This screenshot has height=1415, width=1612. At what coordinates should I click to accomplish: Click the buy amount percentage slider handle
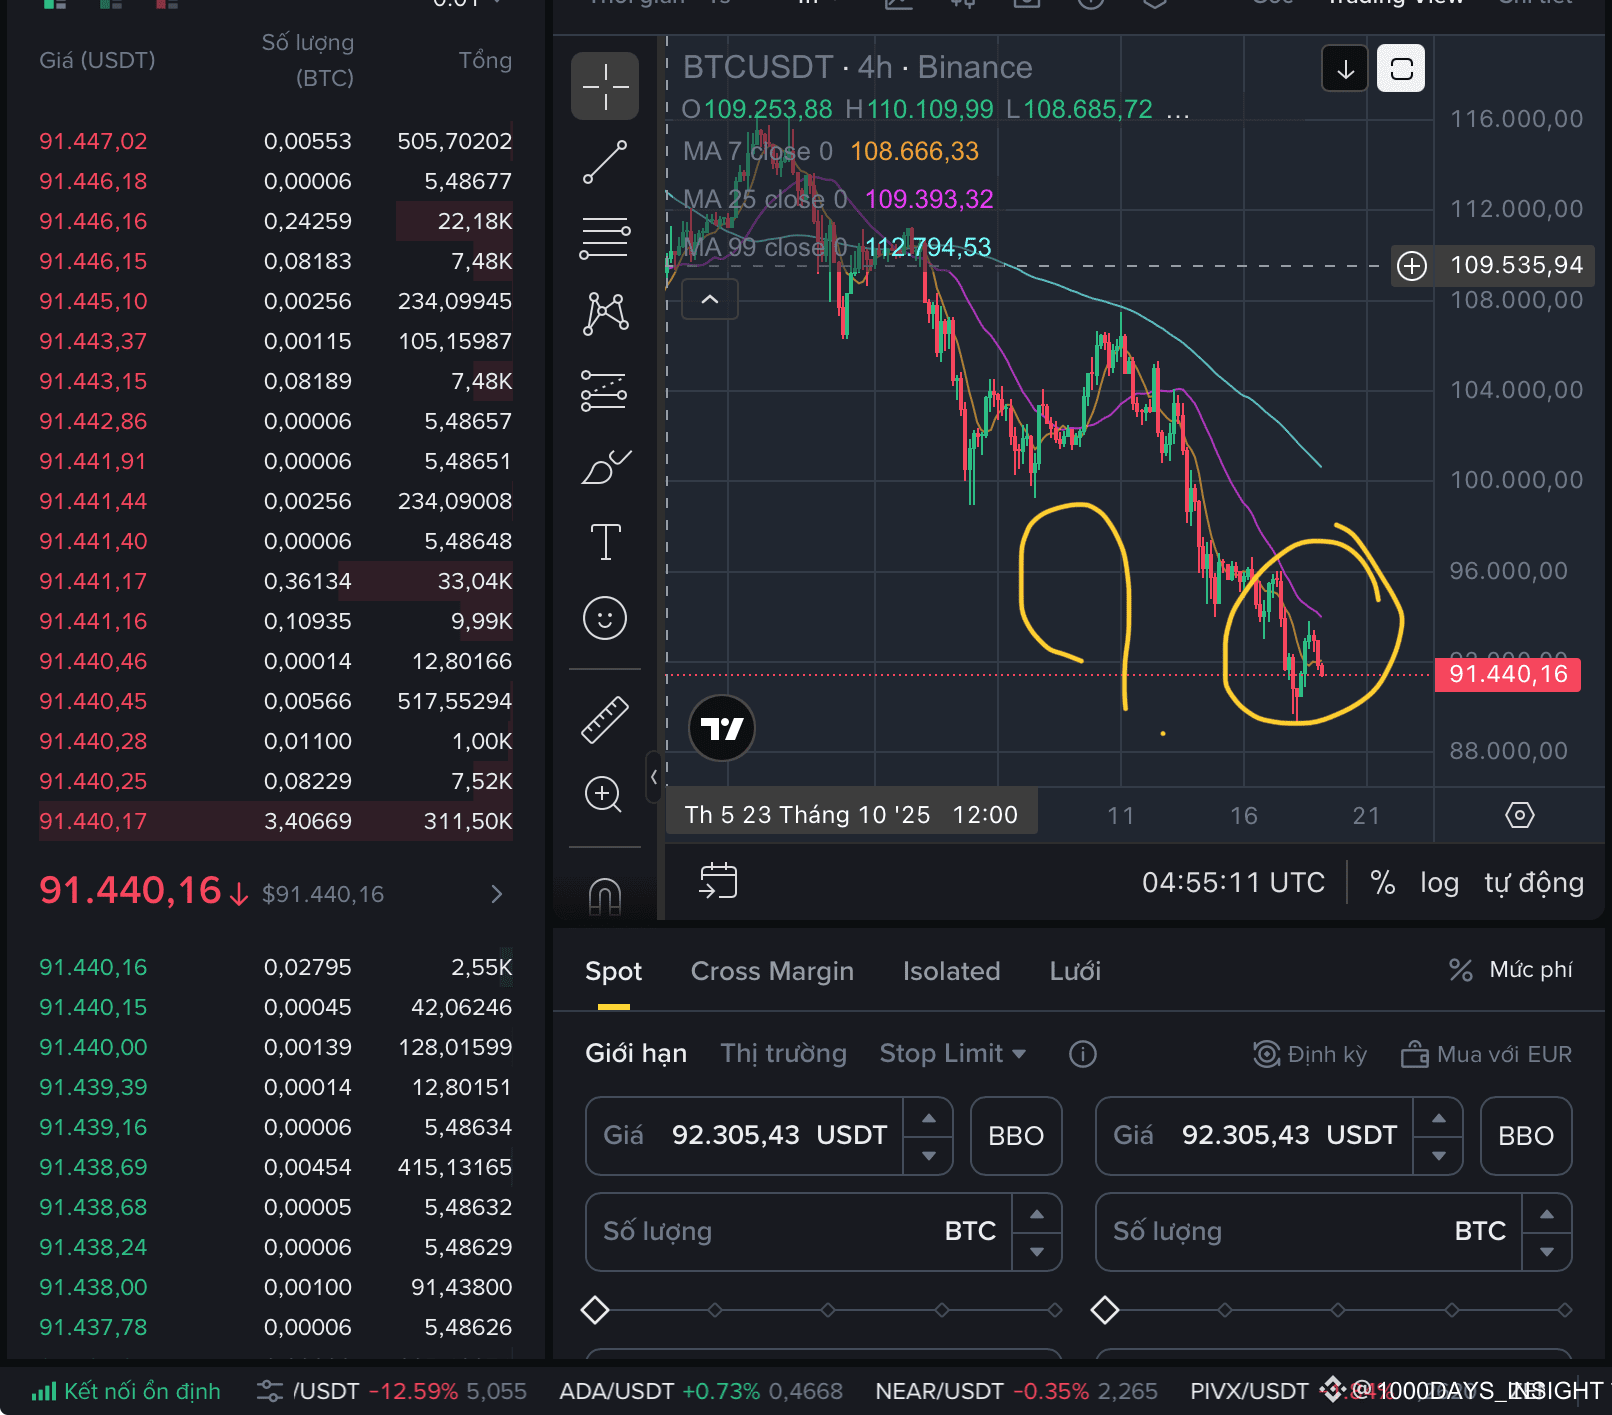595,1309
